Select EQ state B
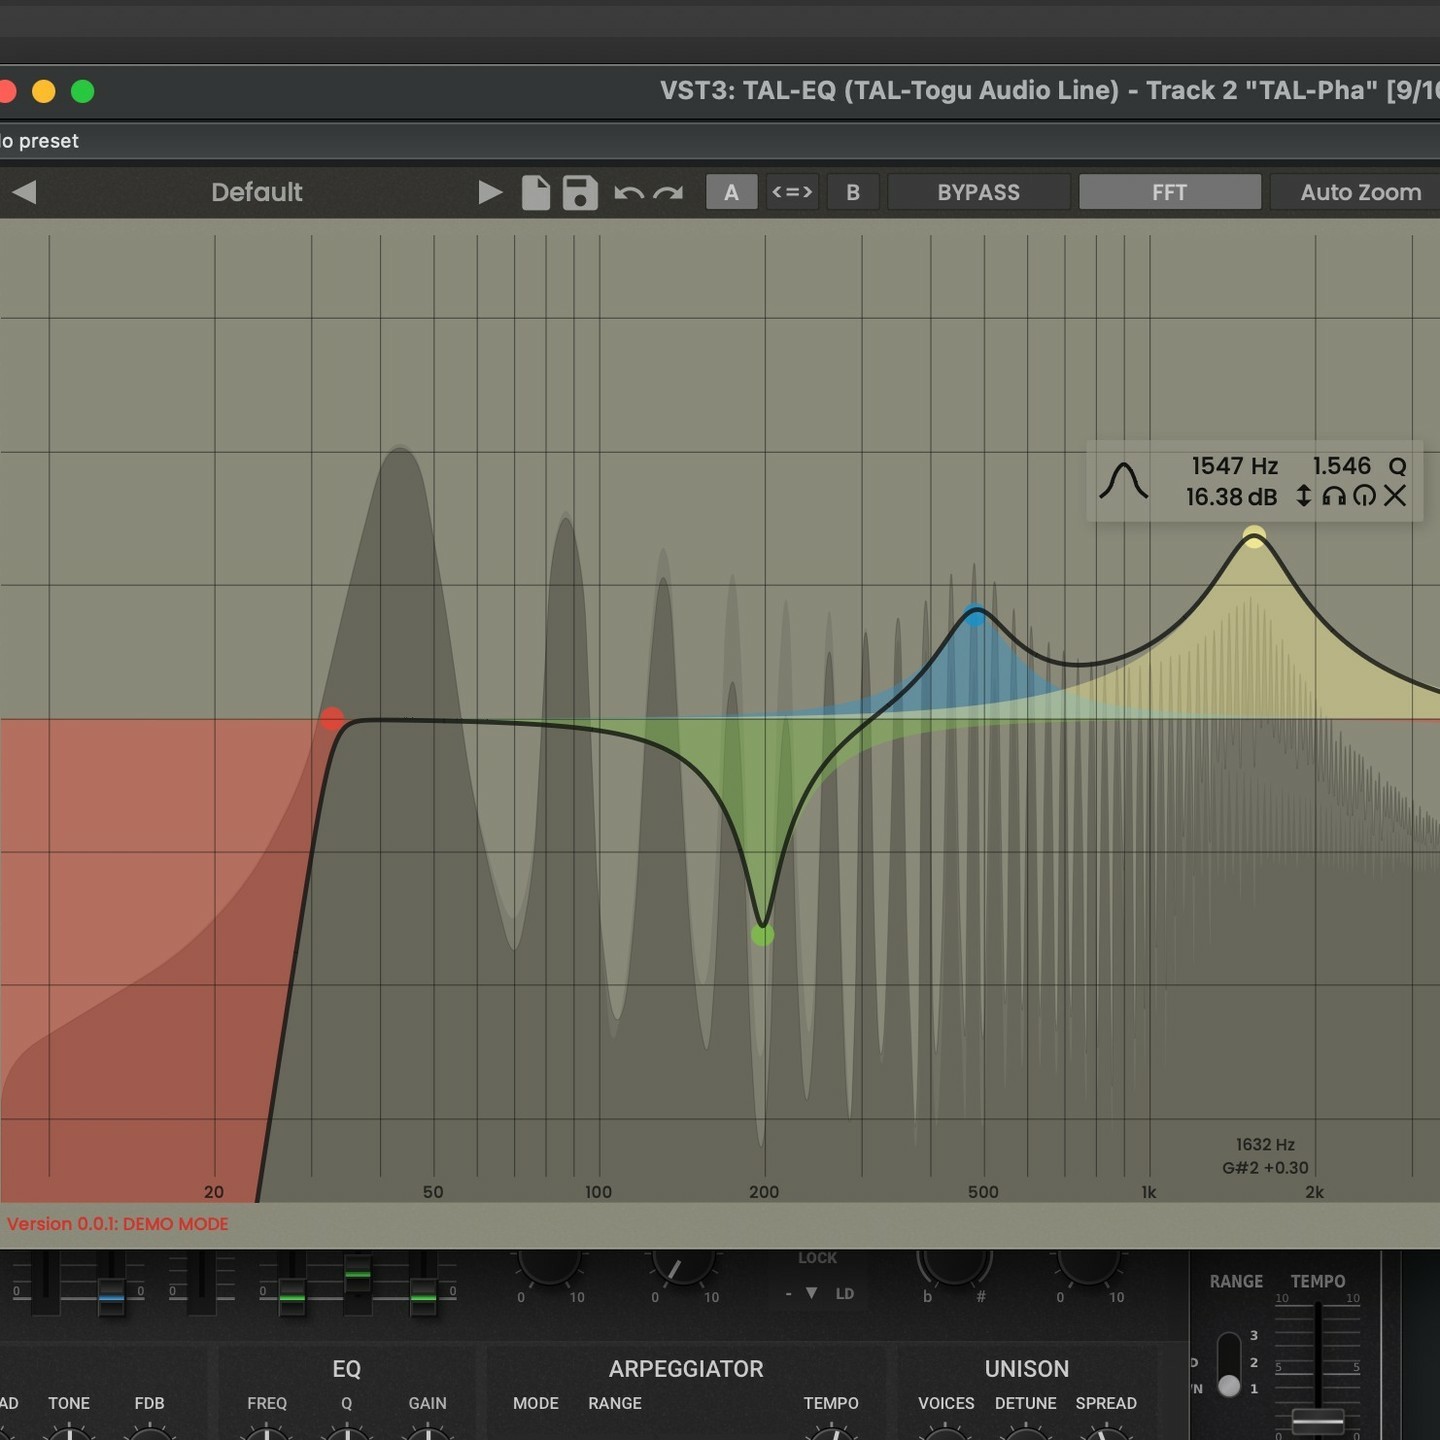 click(853, 192)
